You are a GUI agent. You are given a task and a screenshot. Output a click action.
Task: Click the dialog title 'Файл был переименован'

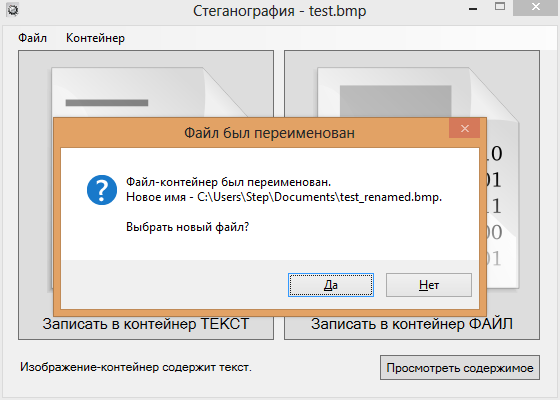click(270, 133)
